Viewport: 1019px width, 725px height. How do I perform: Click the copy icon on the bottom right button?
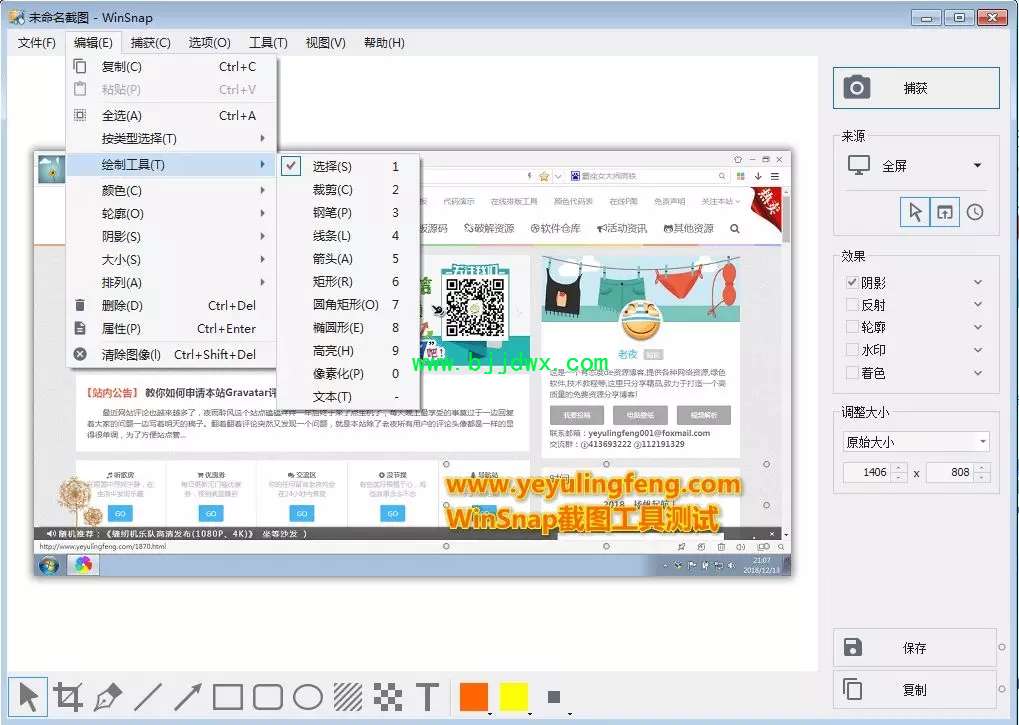pyautogui.click(x=853, y=689)
